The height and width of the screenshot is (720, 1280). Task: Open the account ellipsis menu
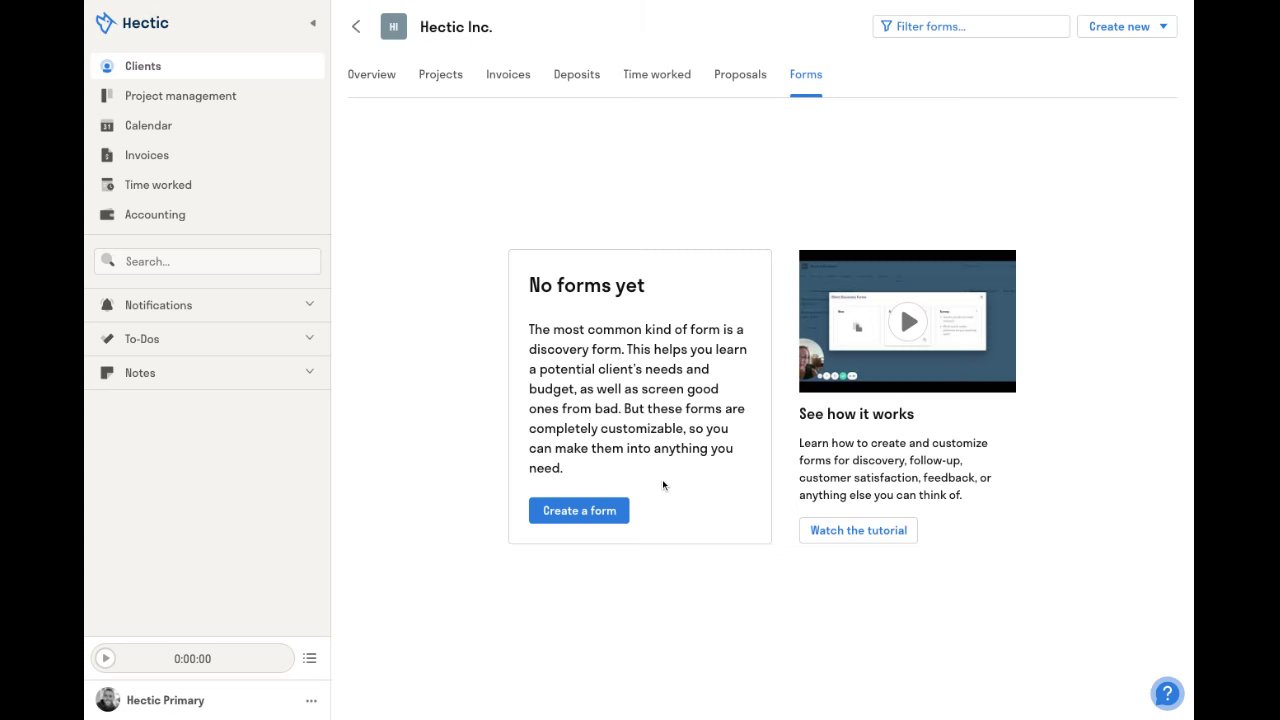pyautogui.click(x=311, y=701)
